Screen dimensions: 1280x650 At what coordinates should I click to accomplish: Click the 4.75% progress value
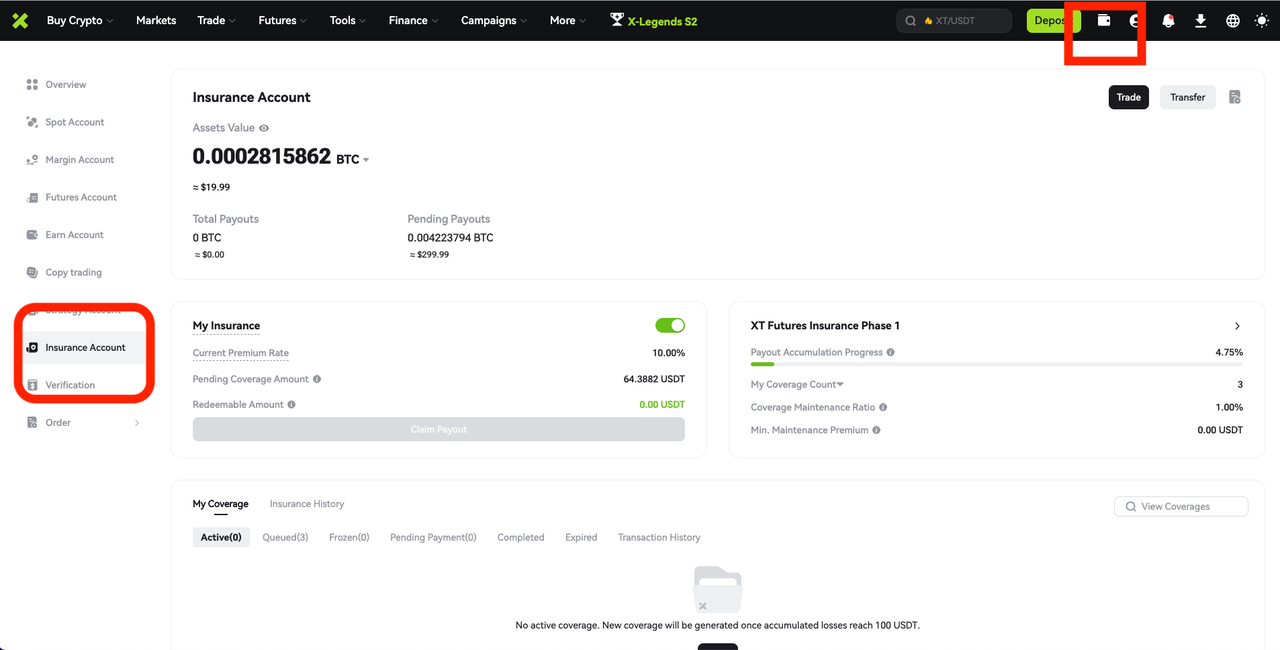click(x=1229, y=352)
